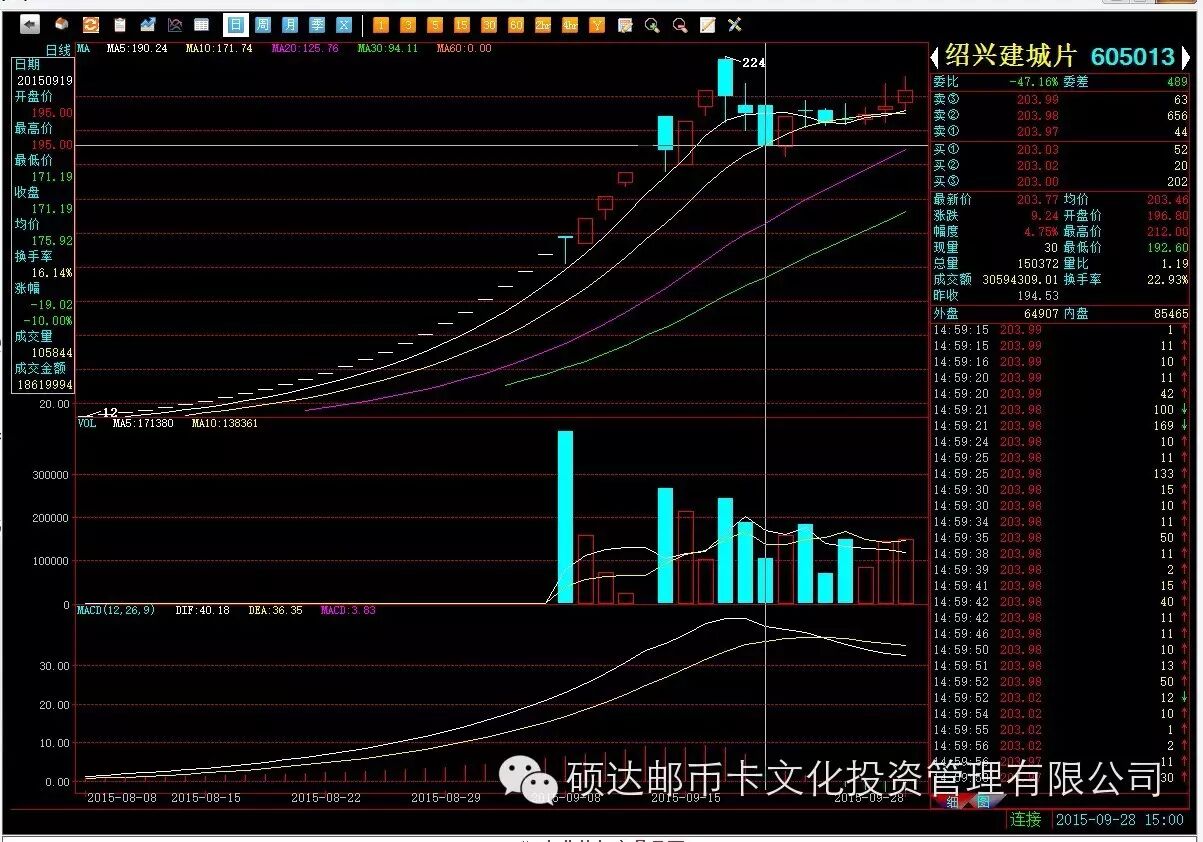The width and height of the screenshot is (1203, 842).
Task: Switch to monthly 月 period
Action: [x=290, y=24]
